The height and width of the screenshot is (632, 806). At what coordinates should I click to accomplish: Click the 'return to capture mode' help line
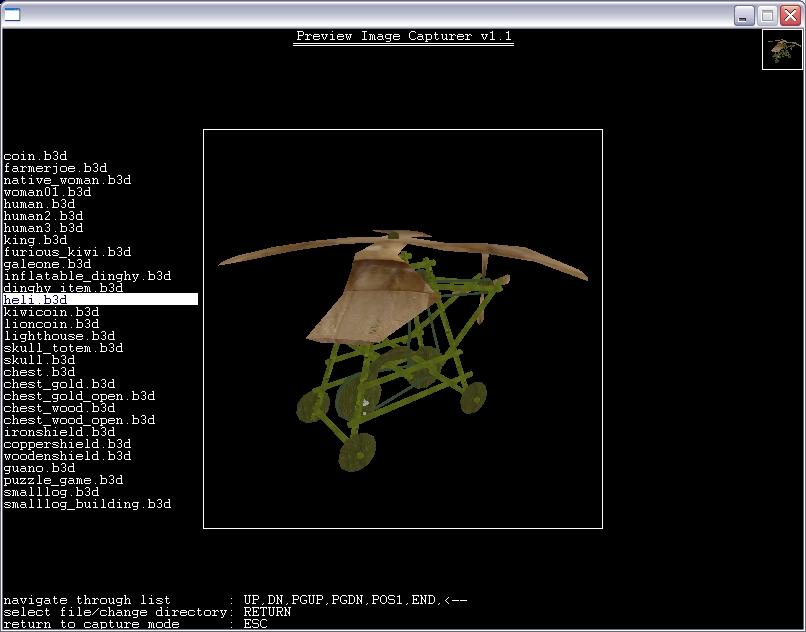click(135, 624)
